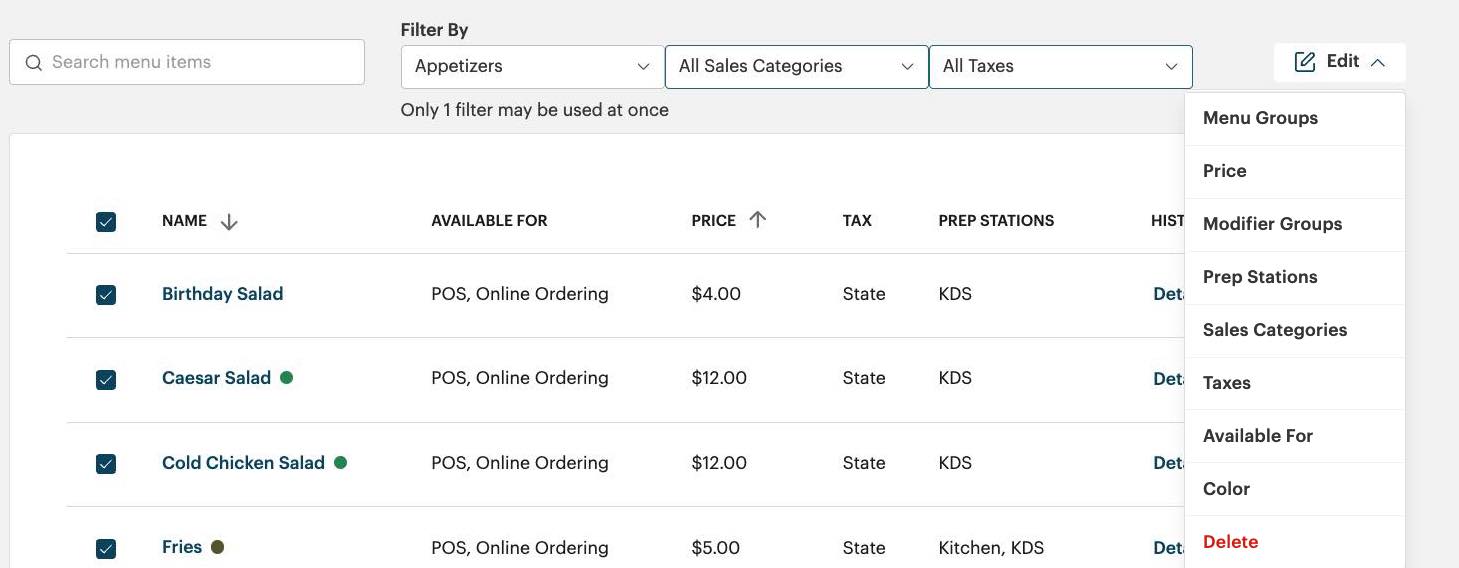Choose Menu Groups from Edit menu

click(x=1260, y=118)
